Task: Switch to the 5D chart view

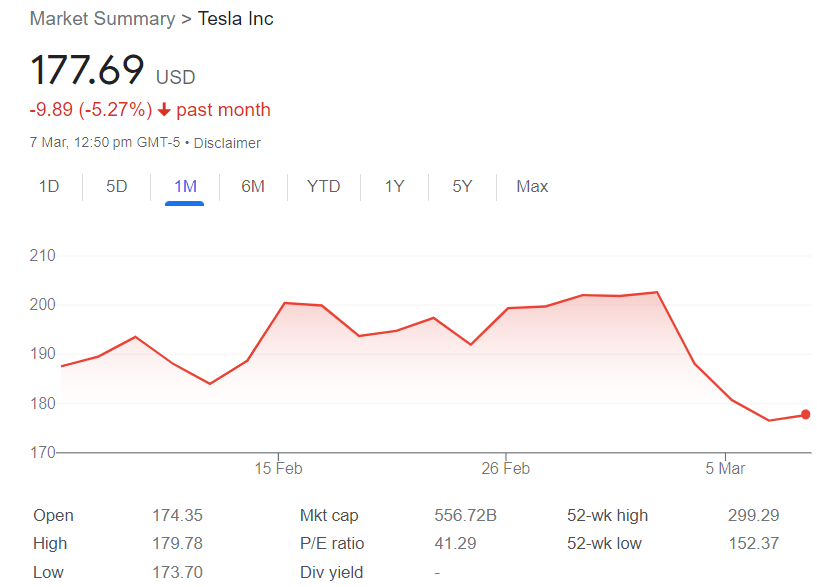Action: (x=117, y=186)
